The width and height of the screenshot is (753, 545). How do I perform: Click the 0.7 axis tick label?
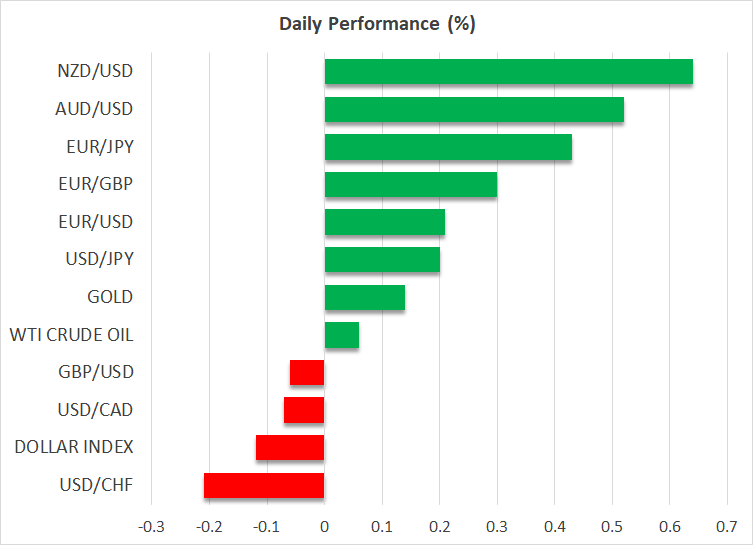(726, 526)
